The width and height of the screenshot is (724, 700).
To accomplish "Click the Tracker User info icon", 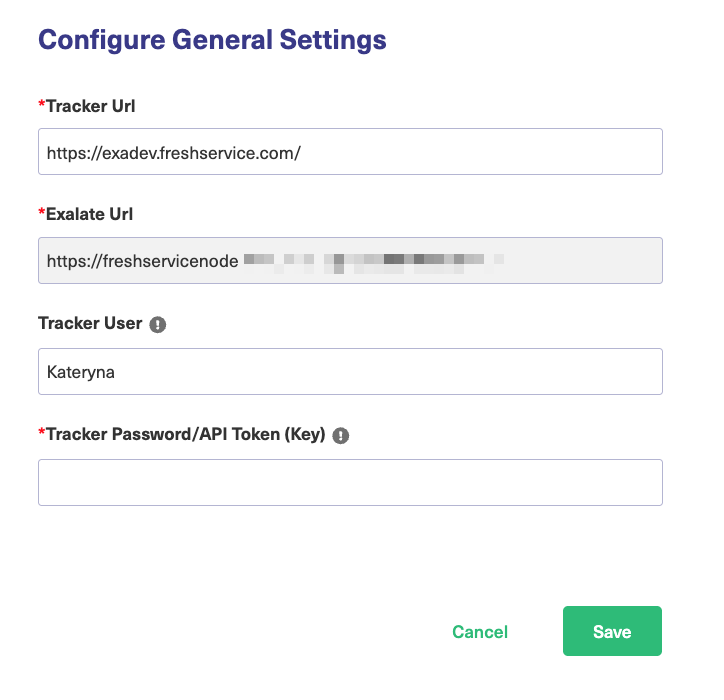I will point(158,324).
